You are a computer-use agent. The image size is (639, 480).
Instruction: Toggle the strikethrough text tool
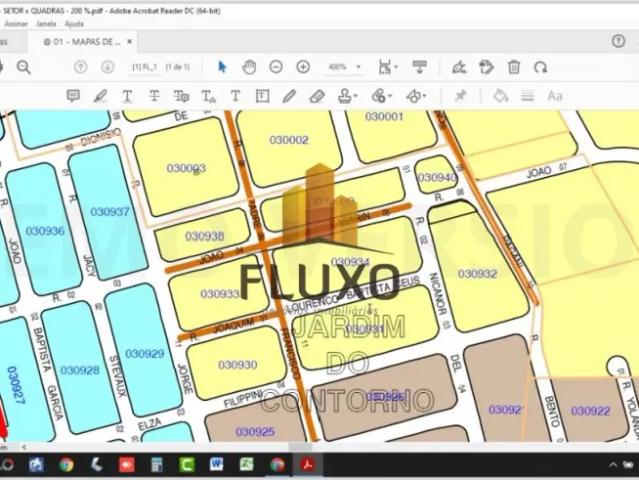click(154, 96)
